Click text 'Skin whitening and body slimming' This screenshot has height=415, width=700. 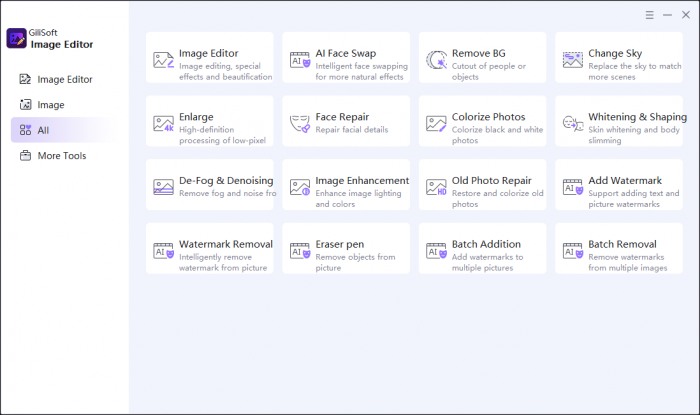point(633,135)
